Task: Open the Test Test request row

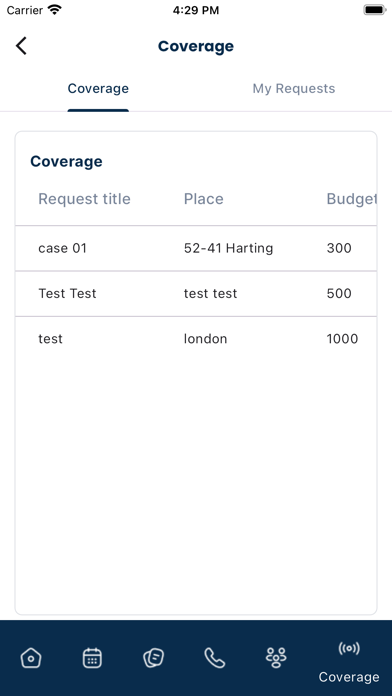Action: pos(196,293)
